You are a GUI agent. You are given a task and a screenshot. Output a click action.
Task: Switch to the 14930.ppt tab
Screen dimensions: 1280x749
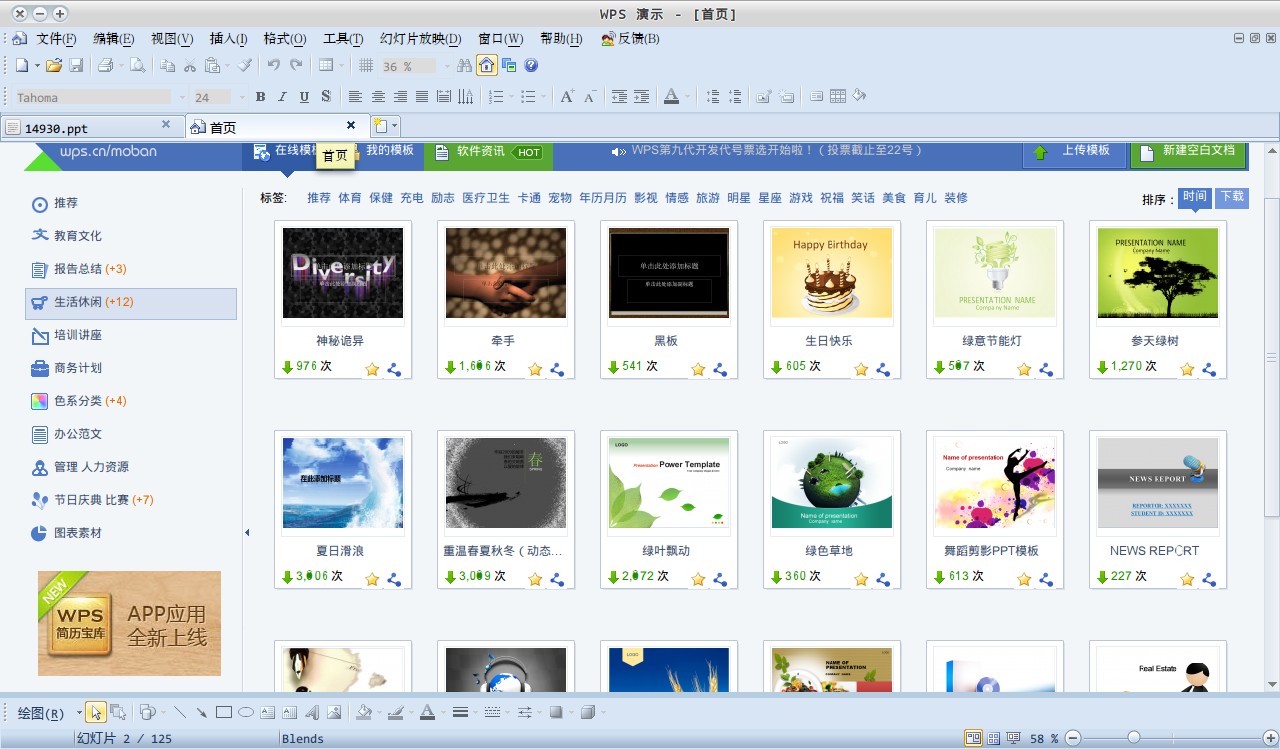click(92, 127)
